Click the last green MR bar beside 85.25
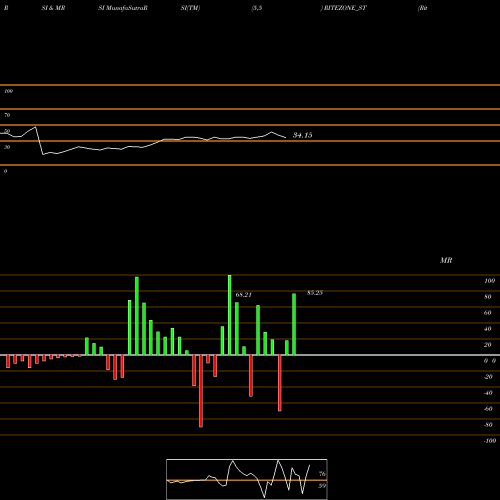This screenshot has height=500, width=500. [294, 324]
